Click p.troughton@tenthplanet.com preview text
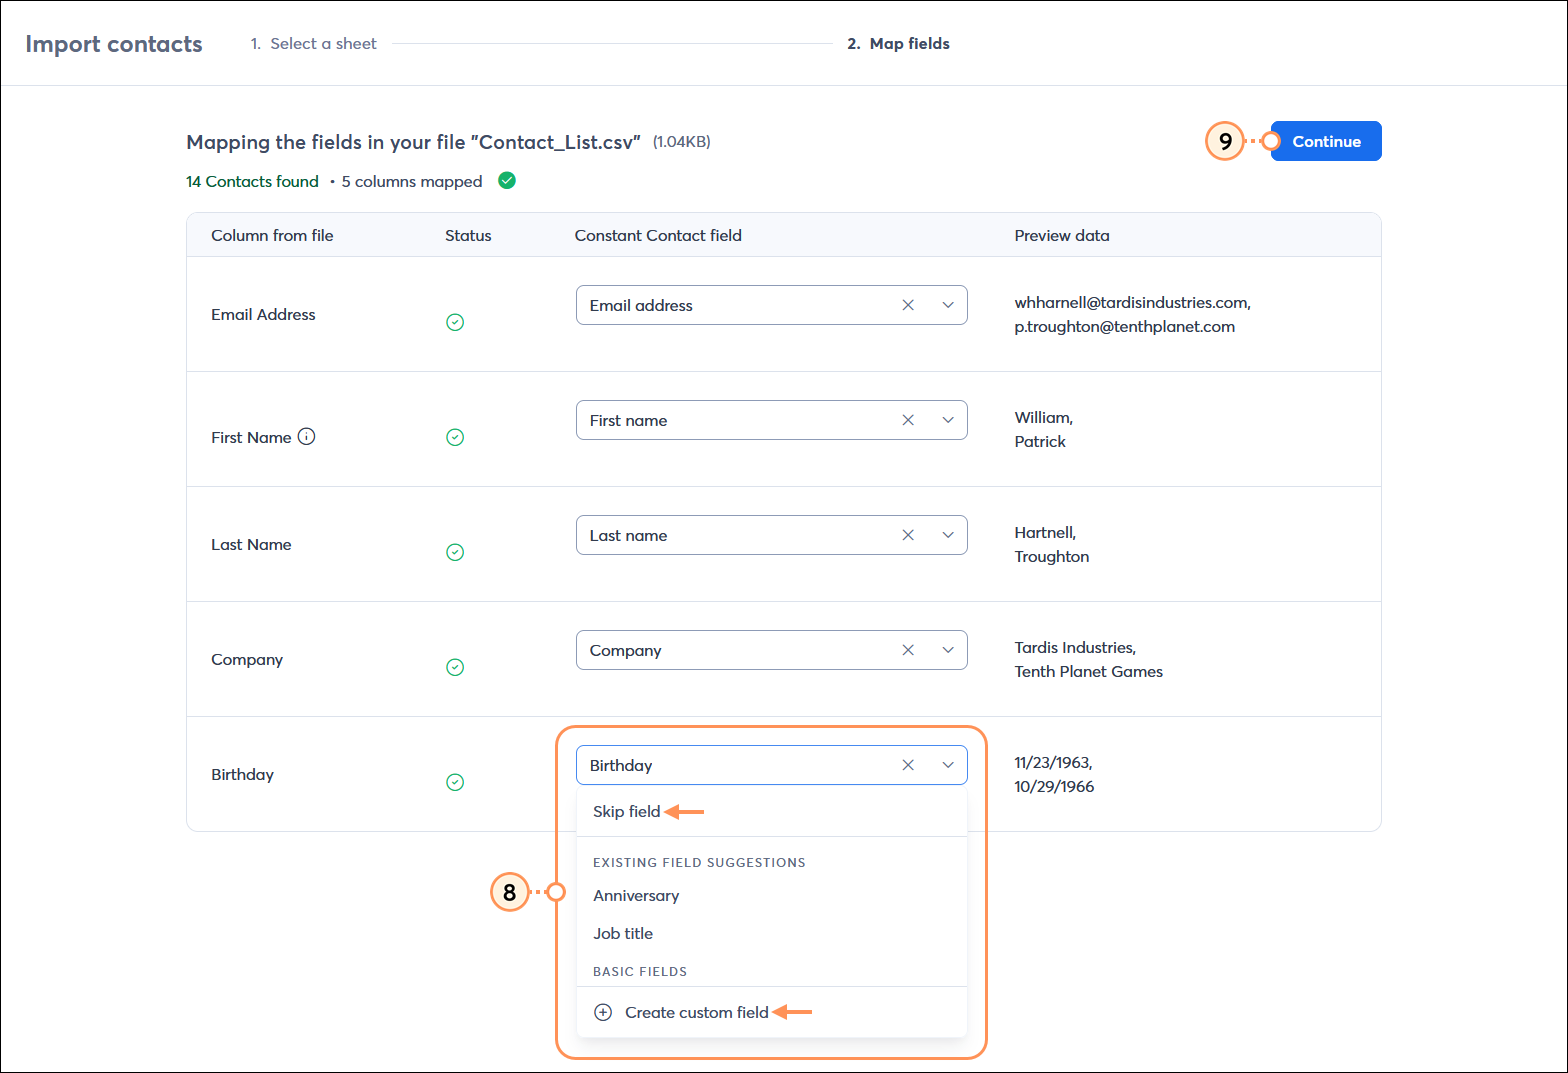Image resolution: width=1568 pixels, height=1073 pixels. point(1124,326)
